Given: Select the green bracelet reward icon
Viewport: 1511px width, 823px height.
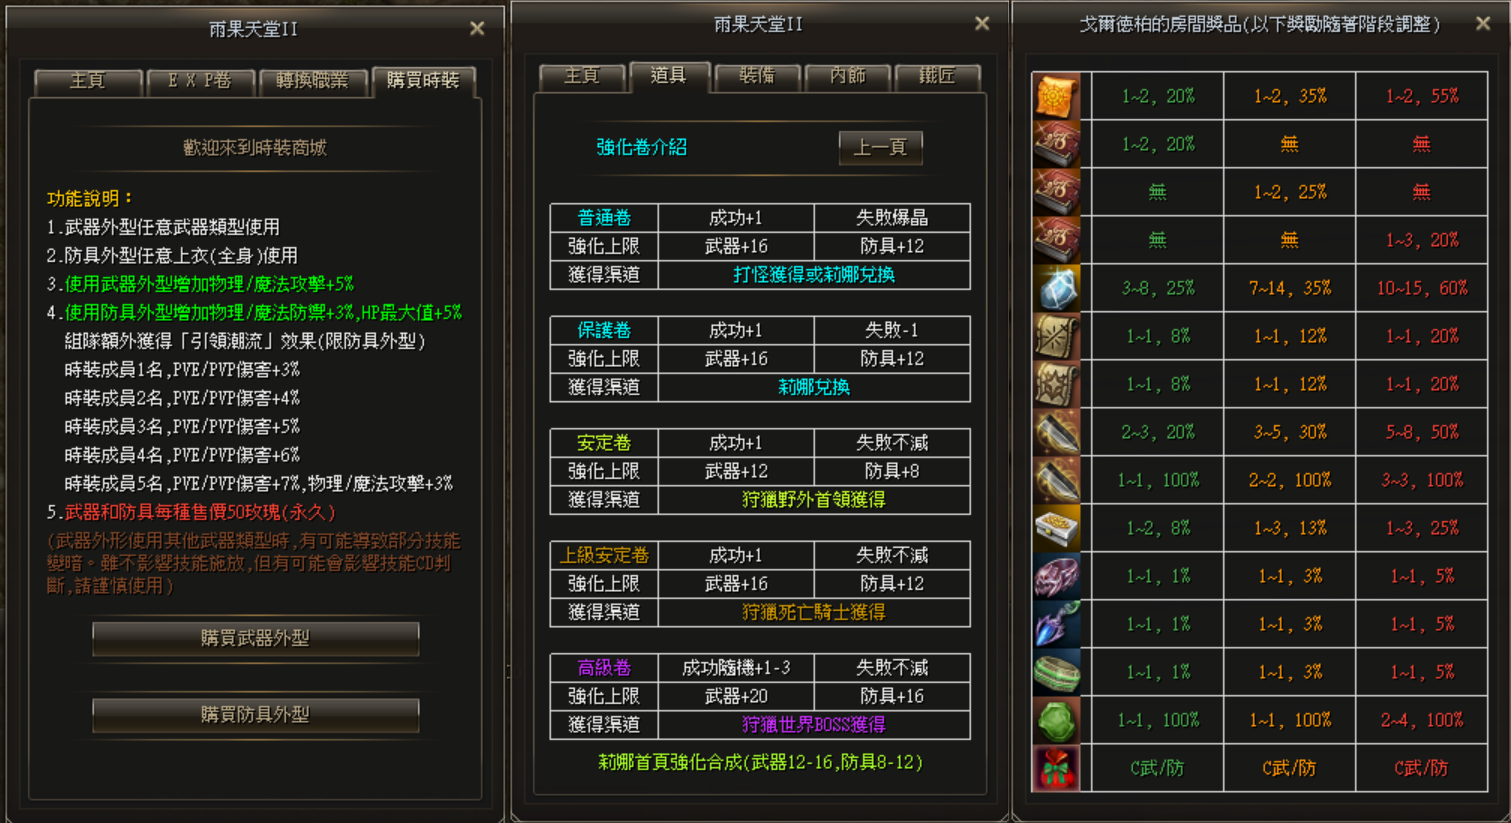Looking at the screenshot, I should pos(1056,673).
